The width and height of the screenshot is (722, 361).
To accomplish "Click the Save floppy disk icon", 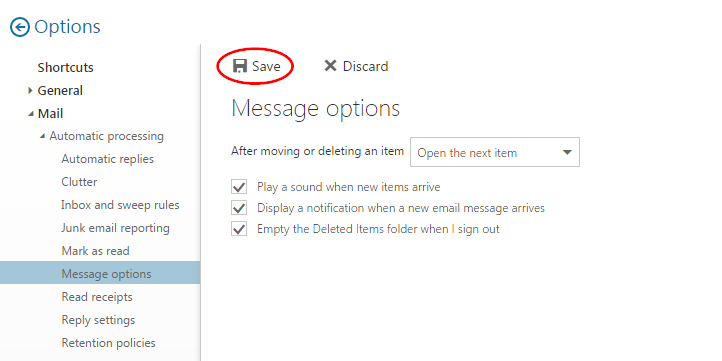I will [x=239, y=66].
